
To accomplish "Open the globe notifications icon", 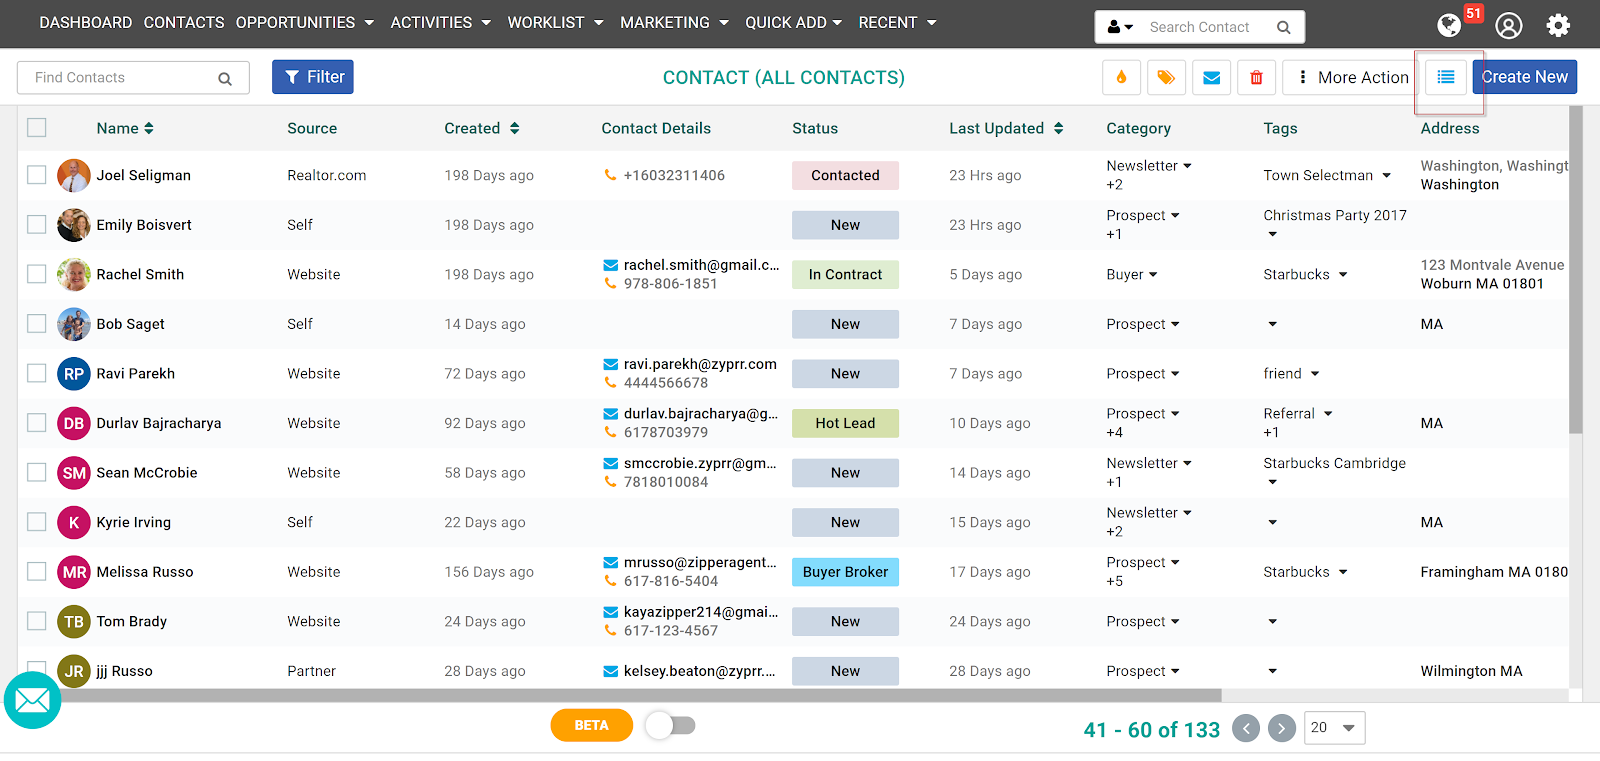I will (1449, 25).
